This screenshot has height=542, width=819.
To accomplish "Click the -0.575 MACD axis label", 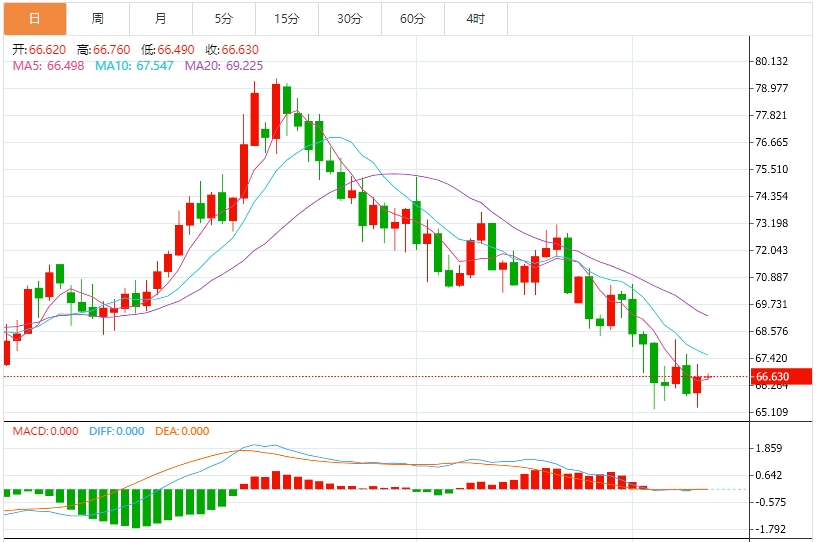I will [770, 502].
